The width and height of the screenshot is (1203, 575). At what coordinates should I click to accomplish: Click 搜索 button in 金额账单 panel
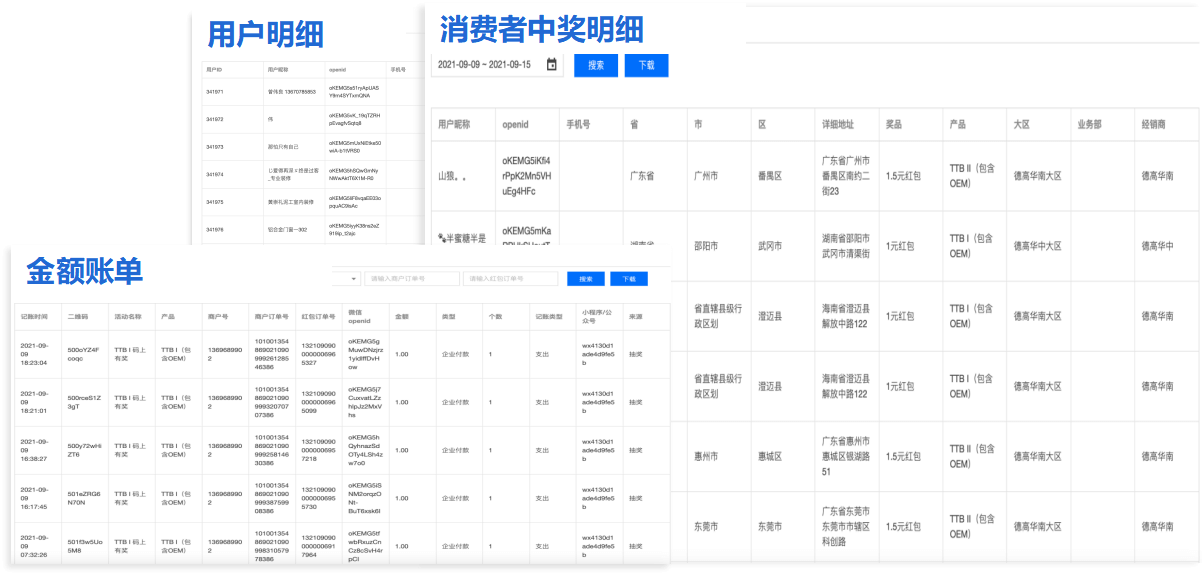(x=586, y=279)
